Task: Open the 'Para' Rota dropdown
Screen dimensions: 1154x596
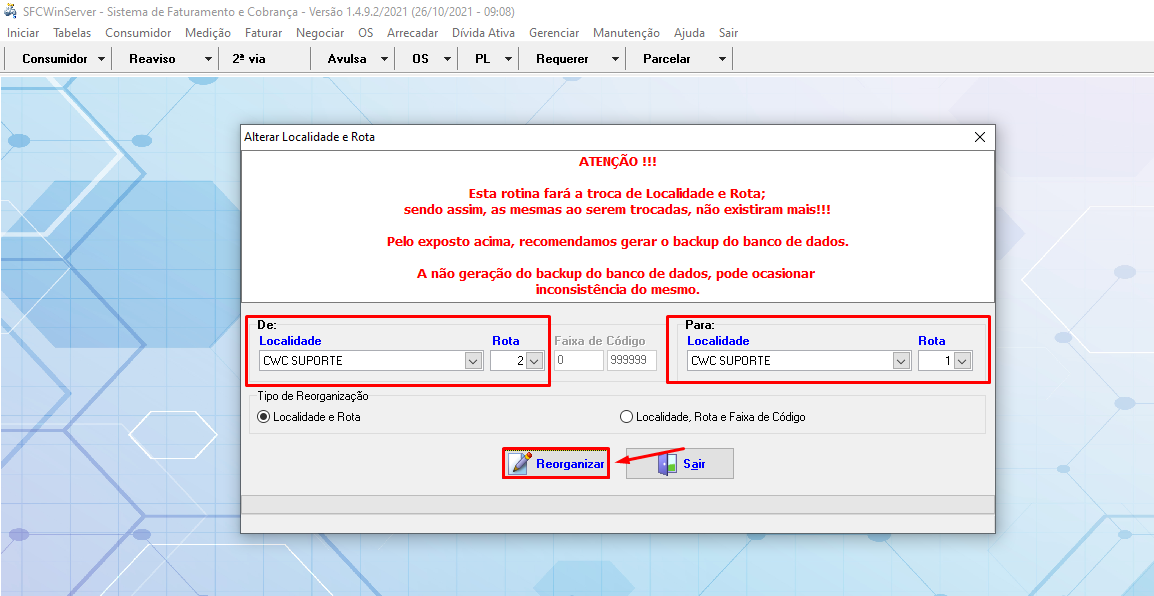Action: 962,361
